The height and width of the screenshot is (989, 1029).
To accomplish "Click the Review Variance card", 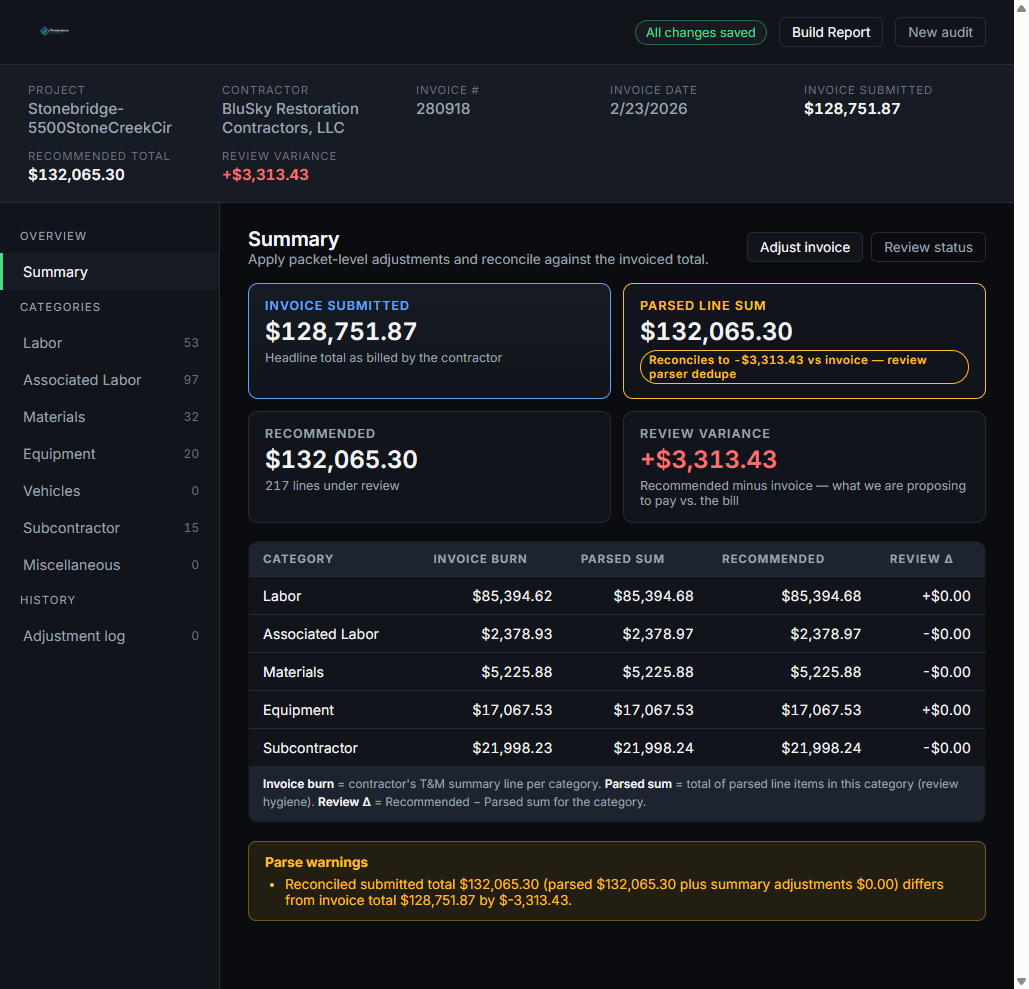I will click(x=804, y=467).
